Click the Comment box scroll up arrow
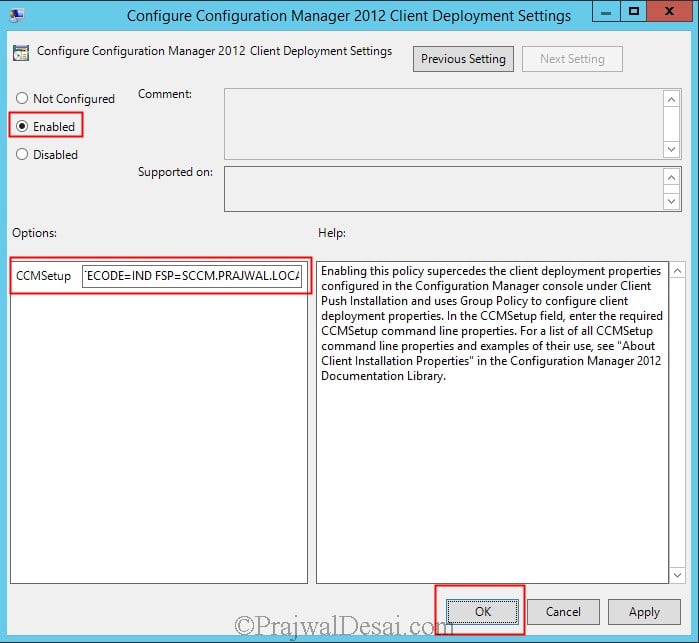699x643 pixels. tap(672, 99)
